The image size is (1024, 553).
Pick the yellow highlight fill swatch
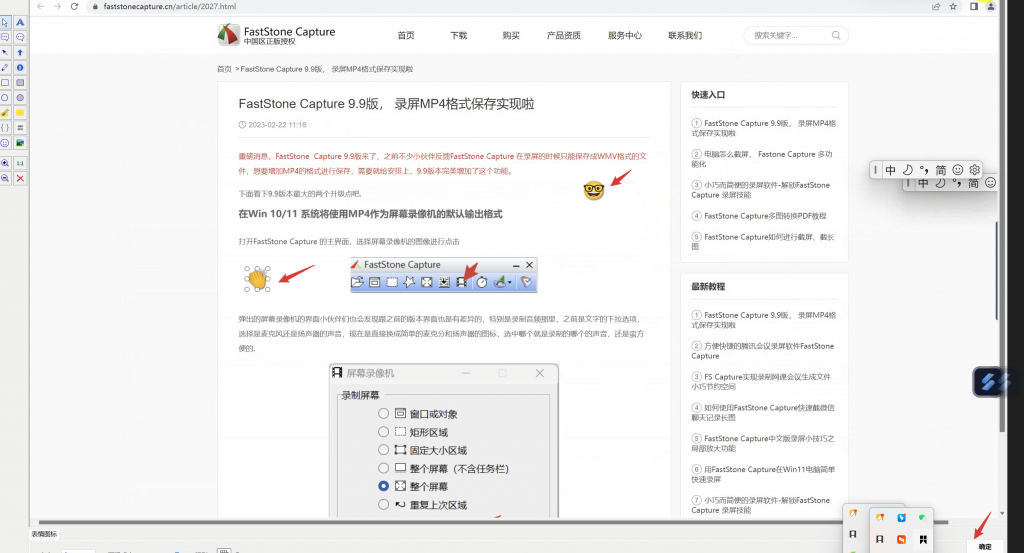pyautogui.click(x=20, y=113)
